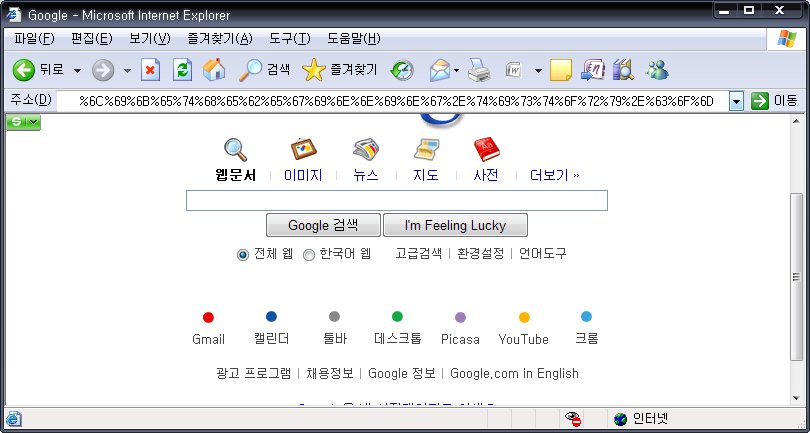Open the 지도 link
The width and height of the screenshot is (810, 433).
coord(426,175)
